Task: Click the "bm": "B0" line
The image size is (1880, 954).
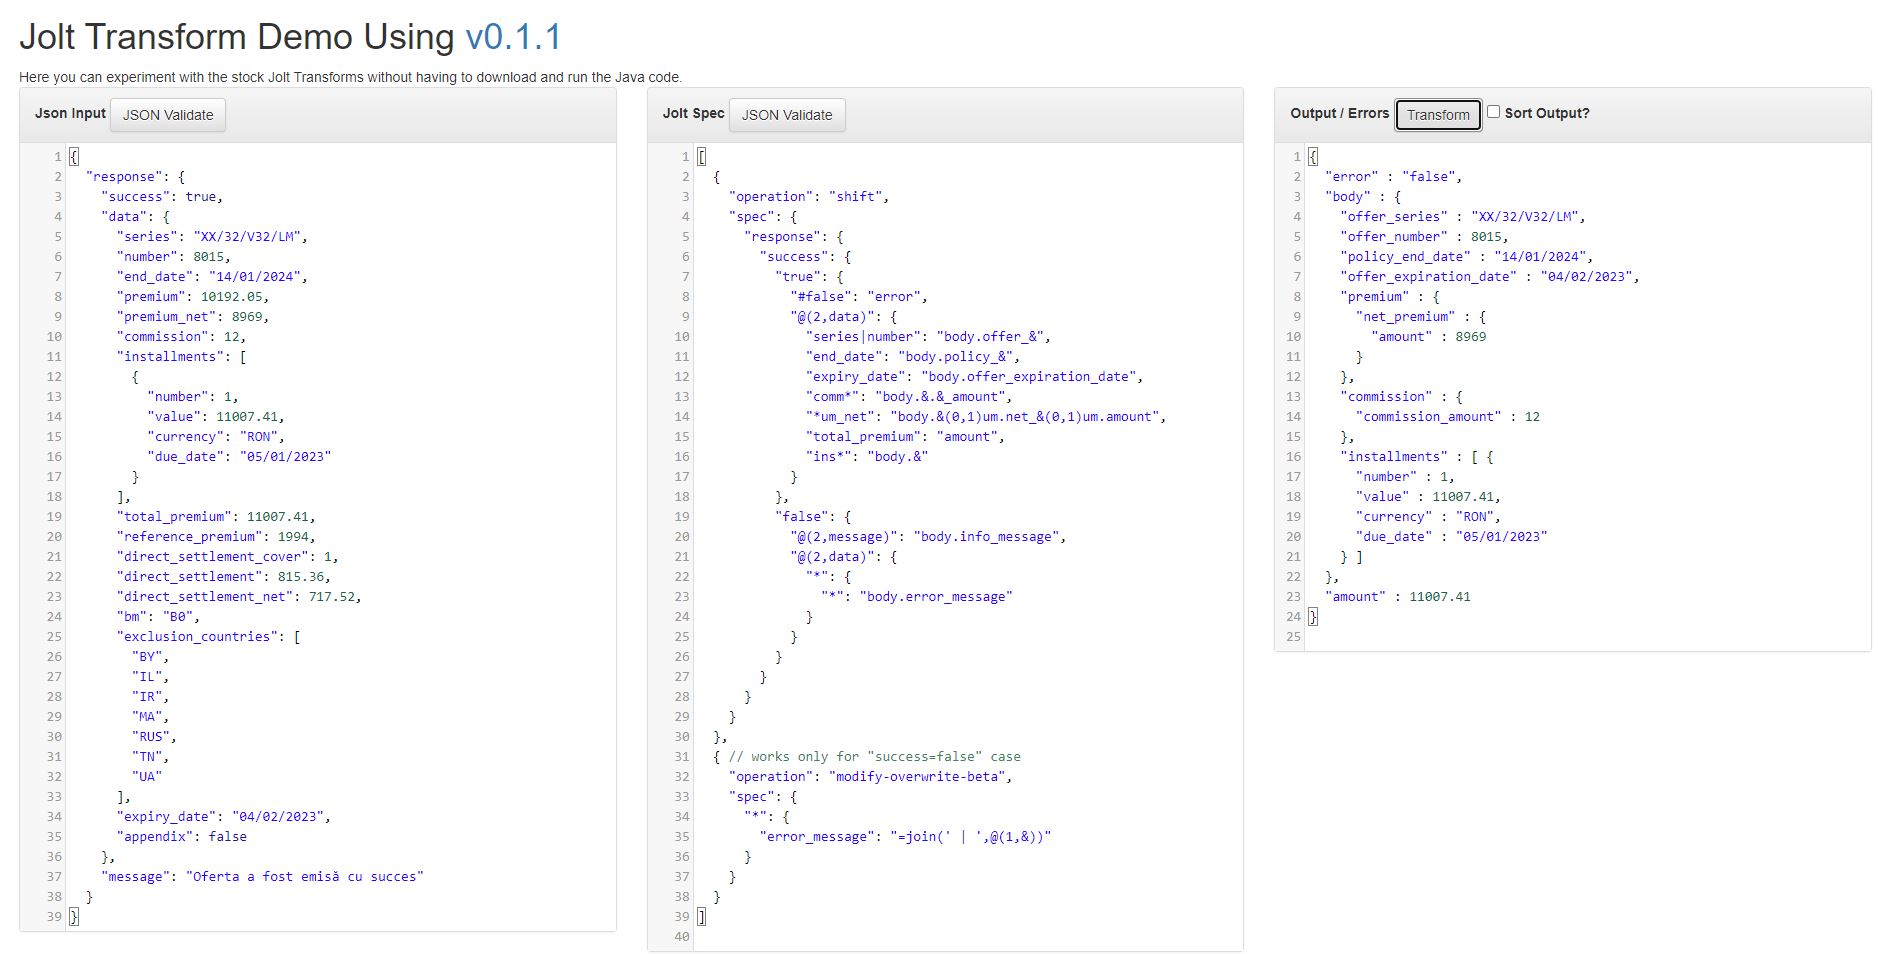Action: pos(158,617)
